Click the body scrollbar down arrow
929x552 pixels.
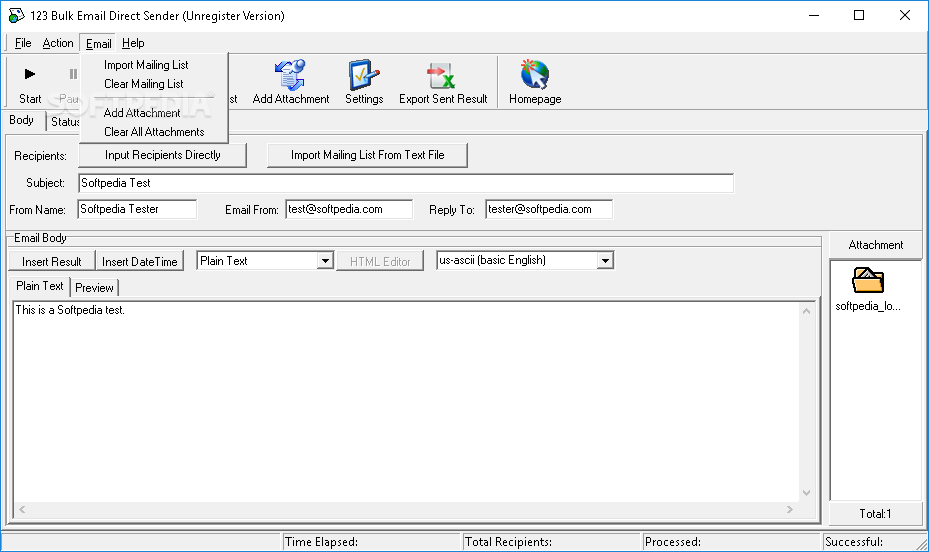pos(806,493)
